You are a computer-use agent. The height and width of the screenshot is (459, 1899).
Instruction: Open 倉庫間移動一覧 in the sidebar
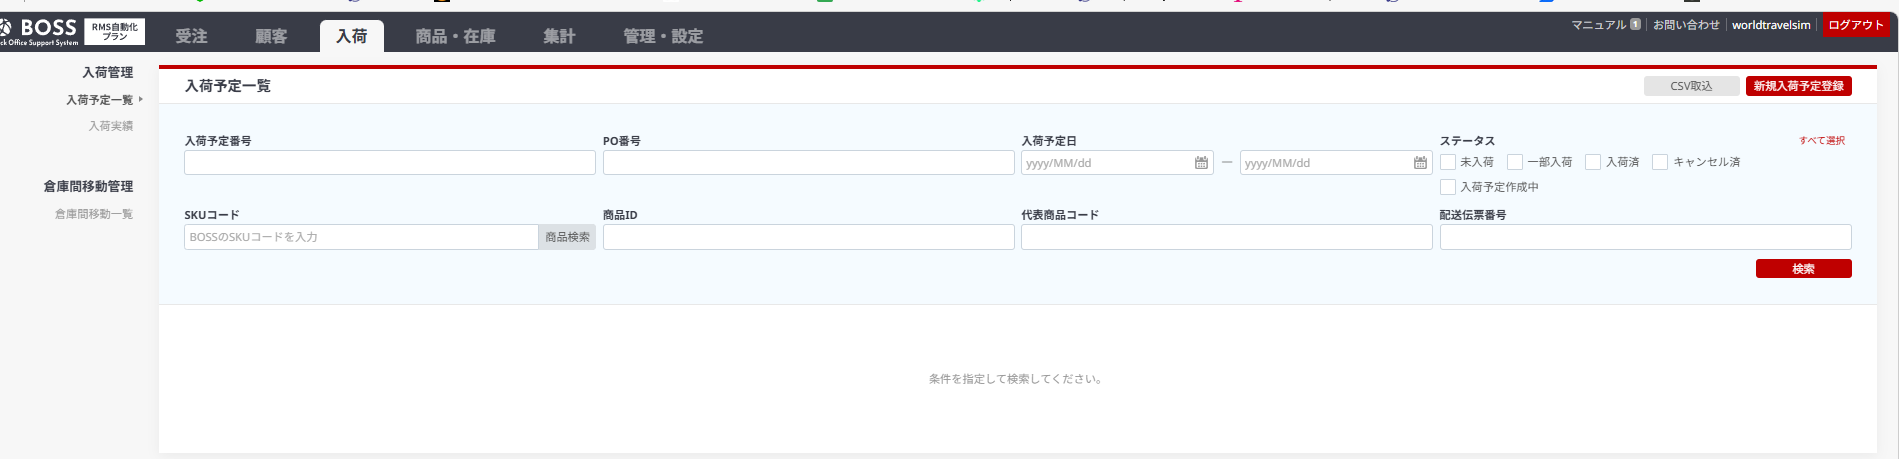click(94, 214)
